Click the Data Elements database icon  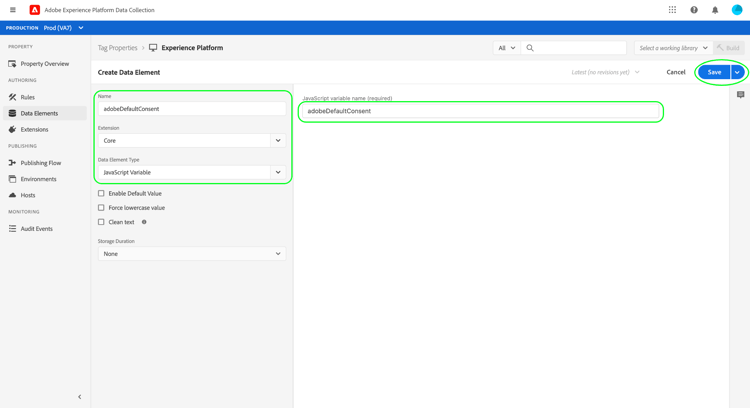(12, 113)
